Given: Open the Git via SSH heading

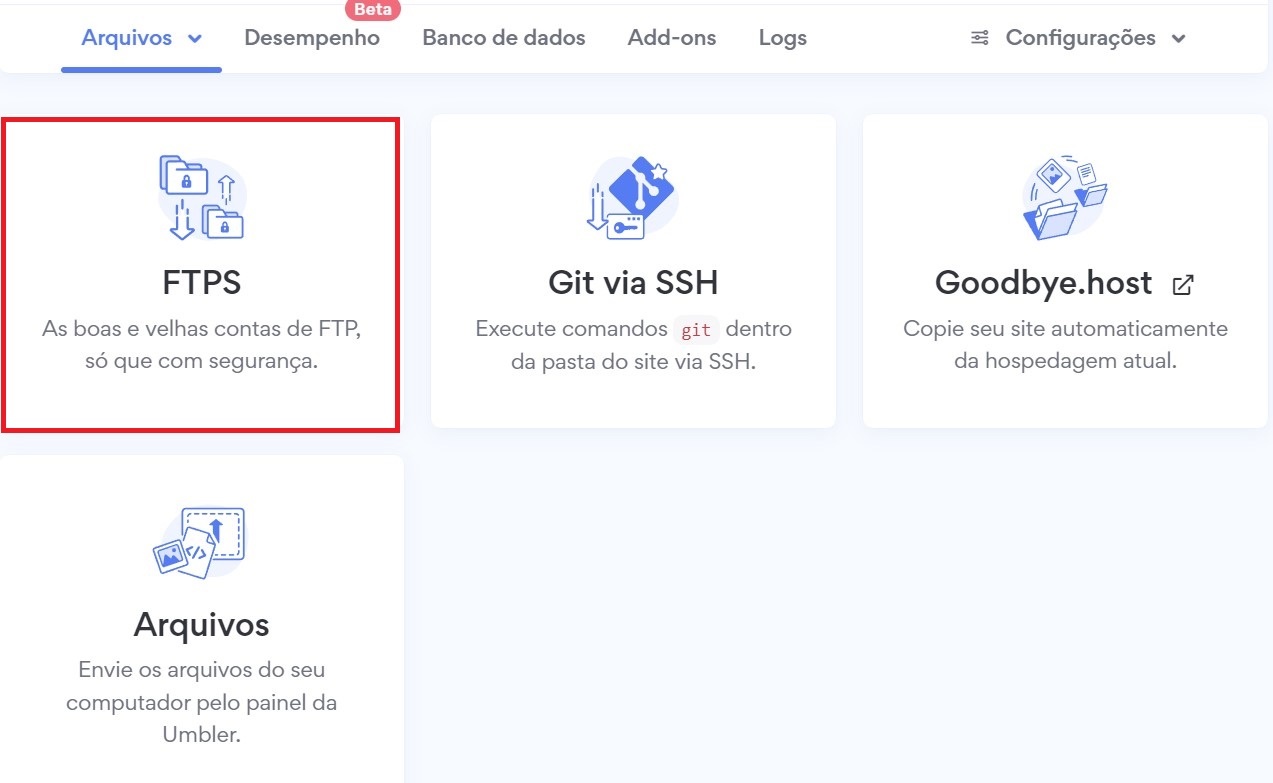Looking at the screenshot, I should pyautogui.click(x=633, y=283).
